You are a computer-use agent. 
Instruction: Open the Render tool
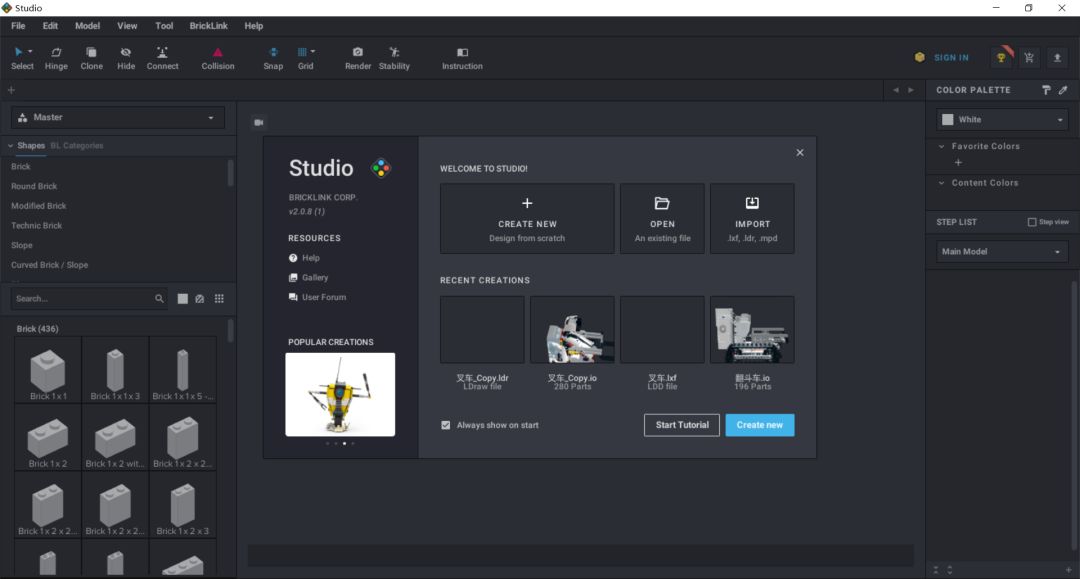[357, 59]
